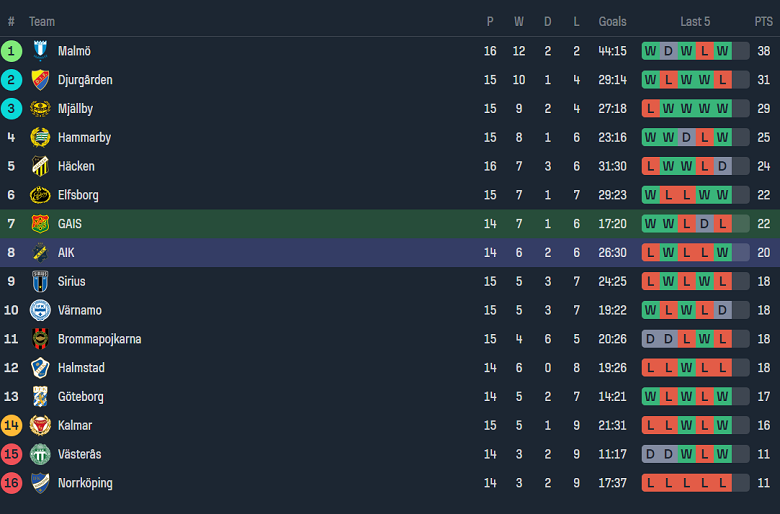Click the AIK club badge
This screenshot has width=780, height=514.
[40, 253]
